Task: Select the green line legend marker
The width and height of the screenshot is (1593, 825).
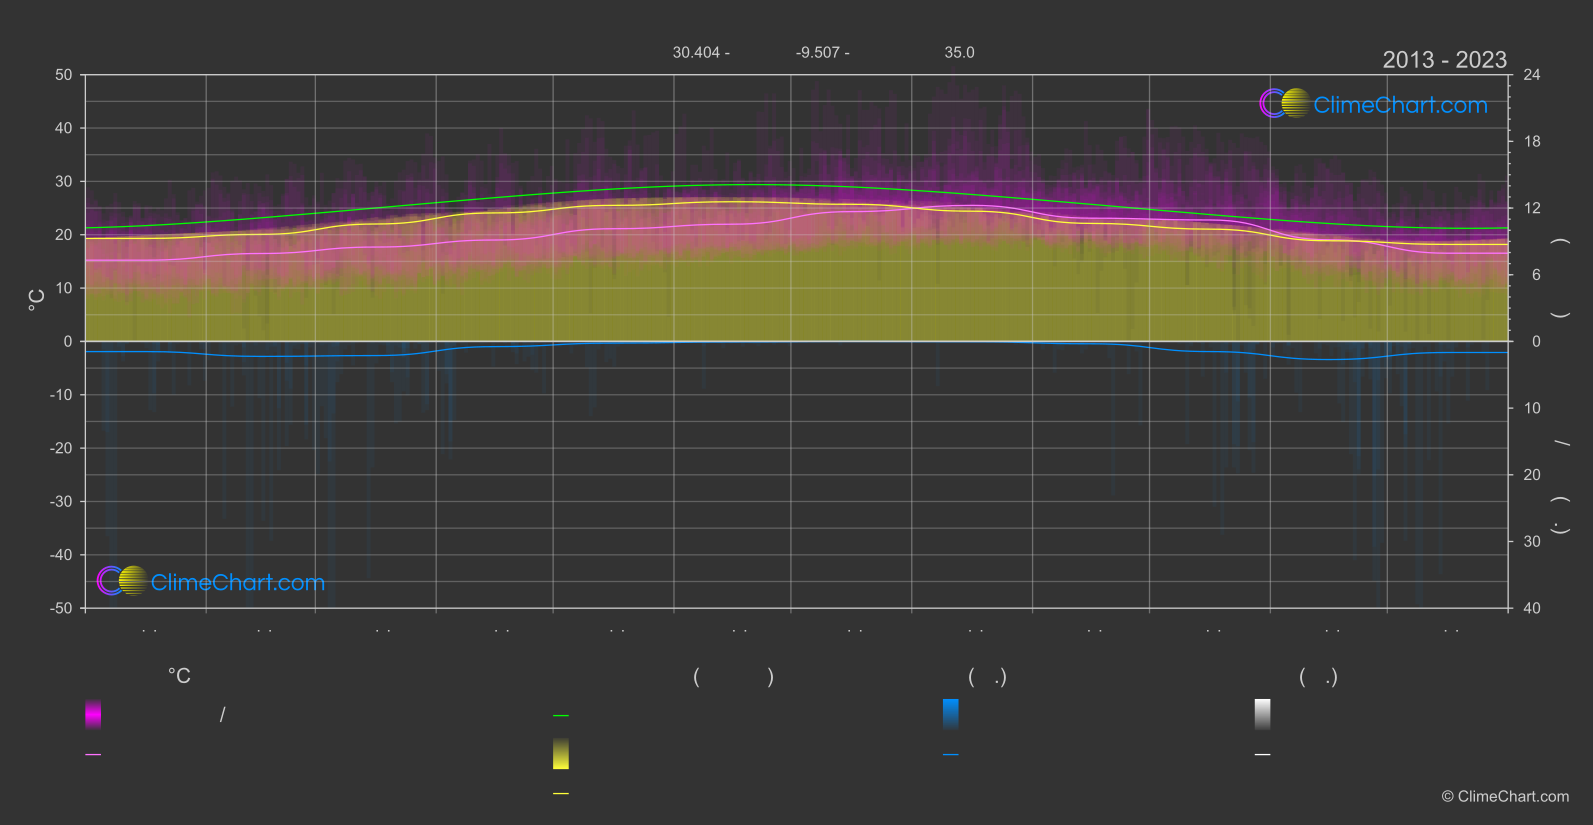Action: pos(561,716)
